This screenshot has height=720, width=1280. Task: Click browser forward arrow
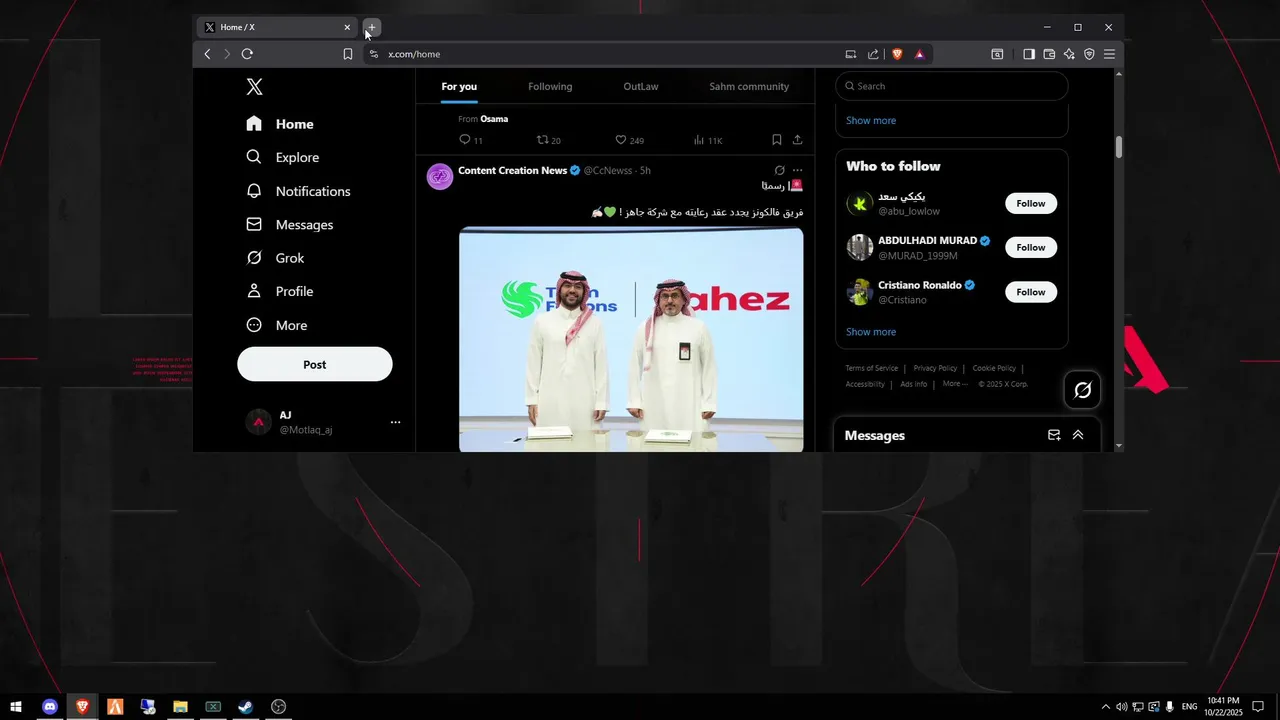tap(227, 54)
